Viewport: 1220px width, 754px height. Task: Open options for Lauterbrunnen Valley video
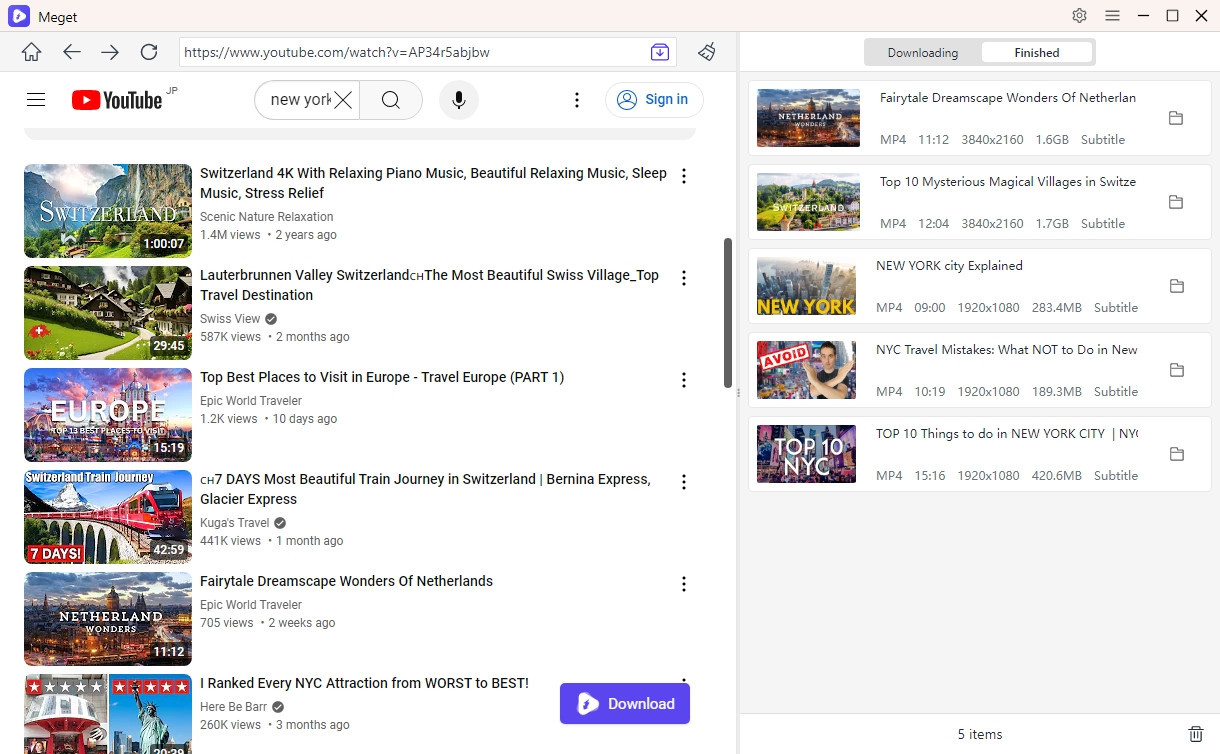coord(684,278)
